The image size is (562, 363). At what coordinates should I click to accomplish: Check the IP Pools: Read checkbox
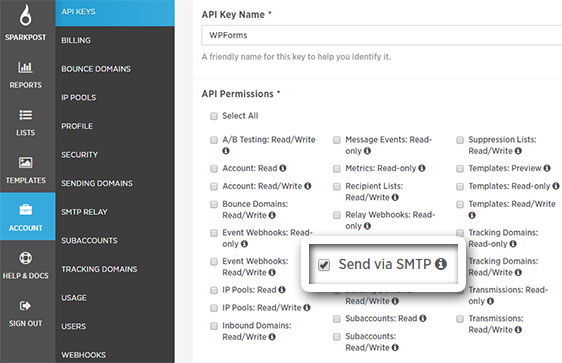[x=214, y=290]
